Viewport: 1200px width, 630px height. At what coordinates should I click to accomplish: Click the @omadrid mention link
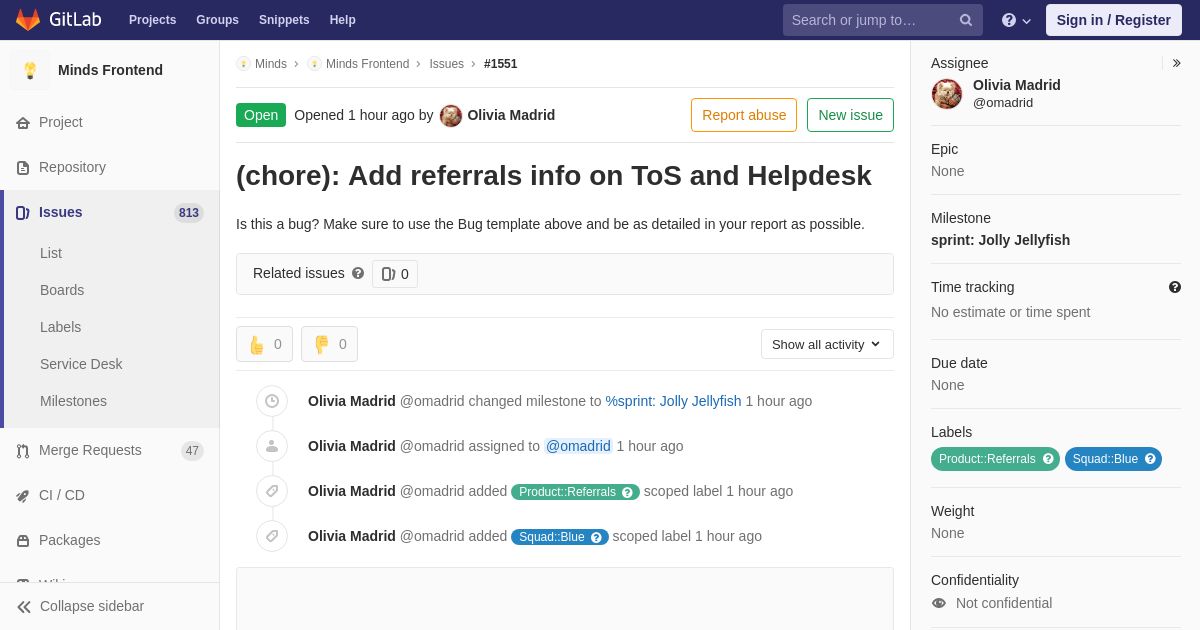point(578,446)
